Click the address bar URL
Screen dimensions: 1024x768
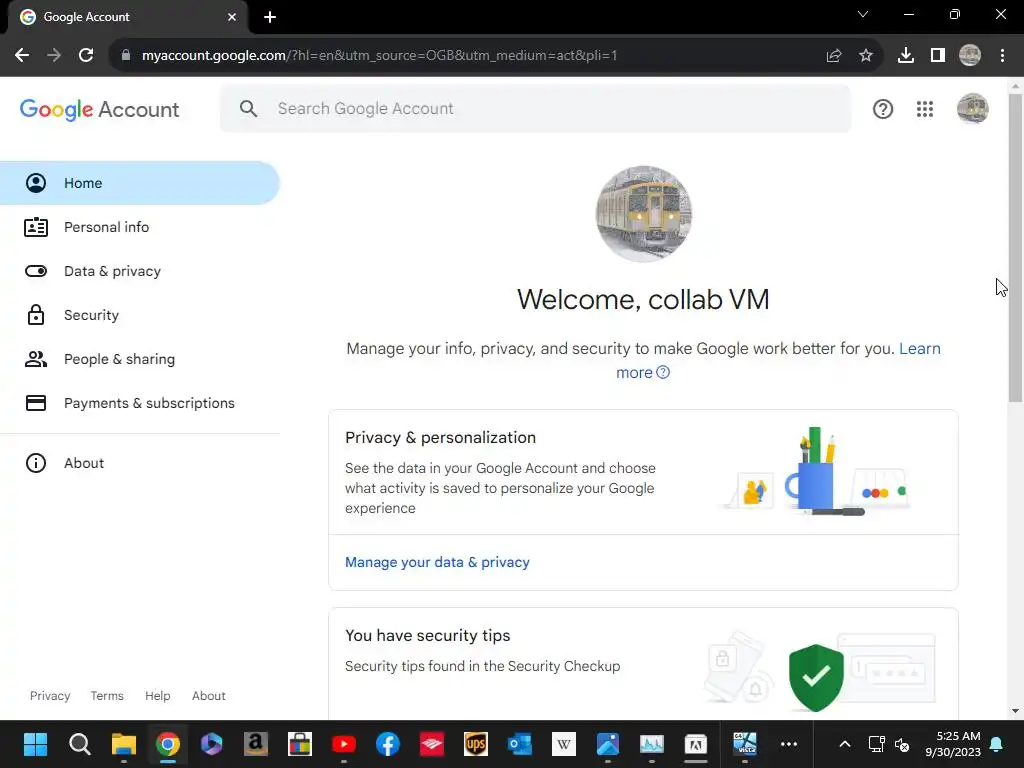(379, 56)
